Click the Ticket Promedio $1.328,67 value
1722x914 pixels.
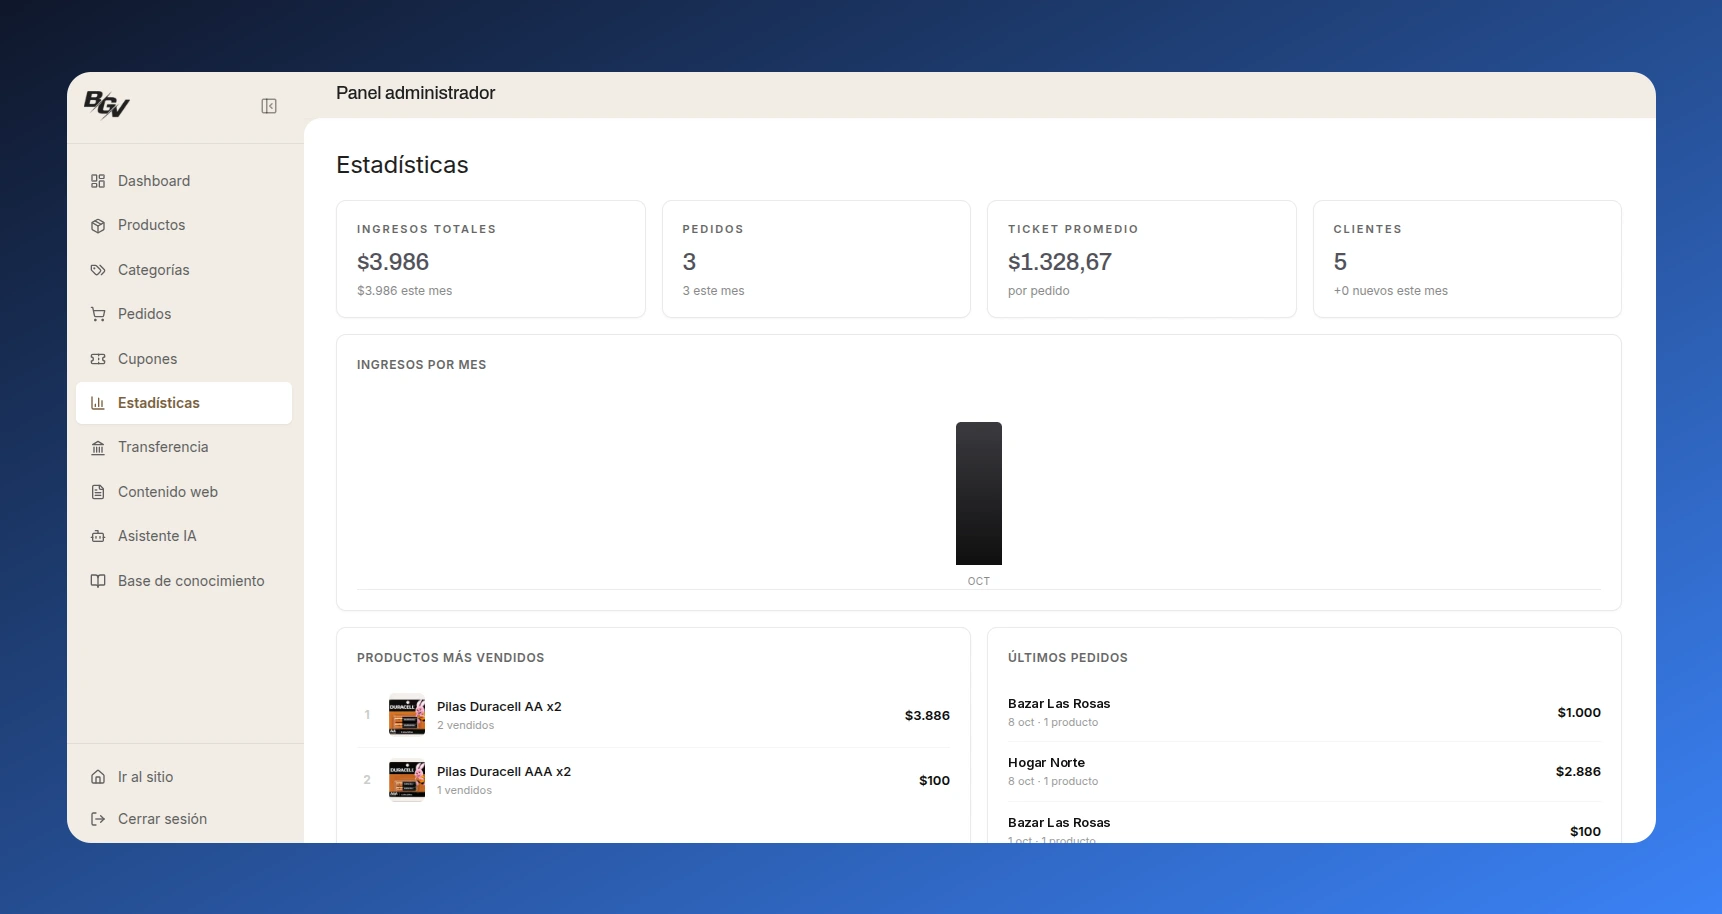(x=1060, y=262)
